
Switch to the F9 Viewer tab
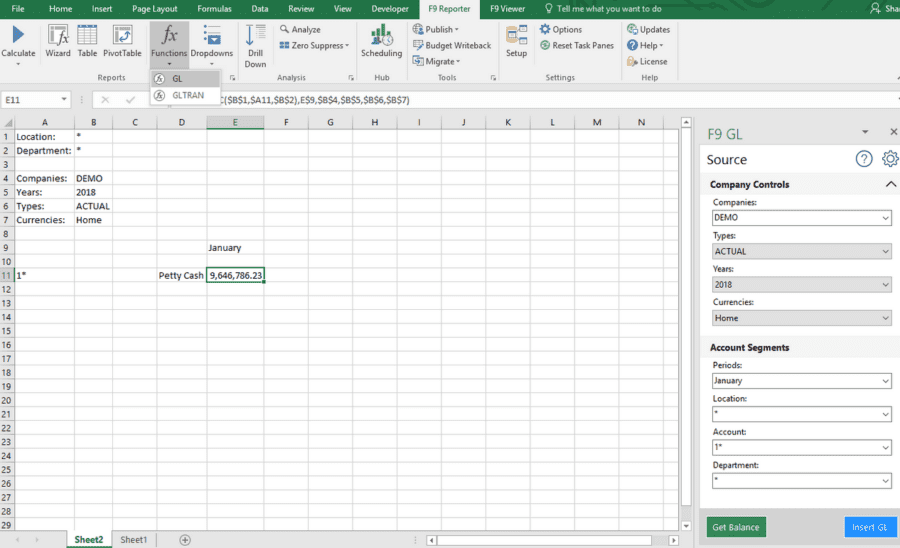point(507,9)
